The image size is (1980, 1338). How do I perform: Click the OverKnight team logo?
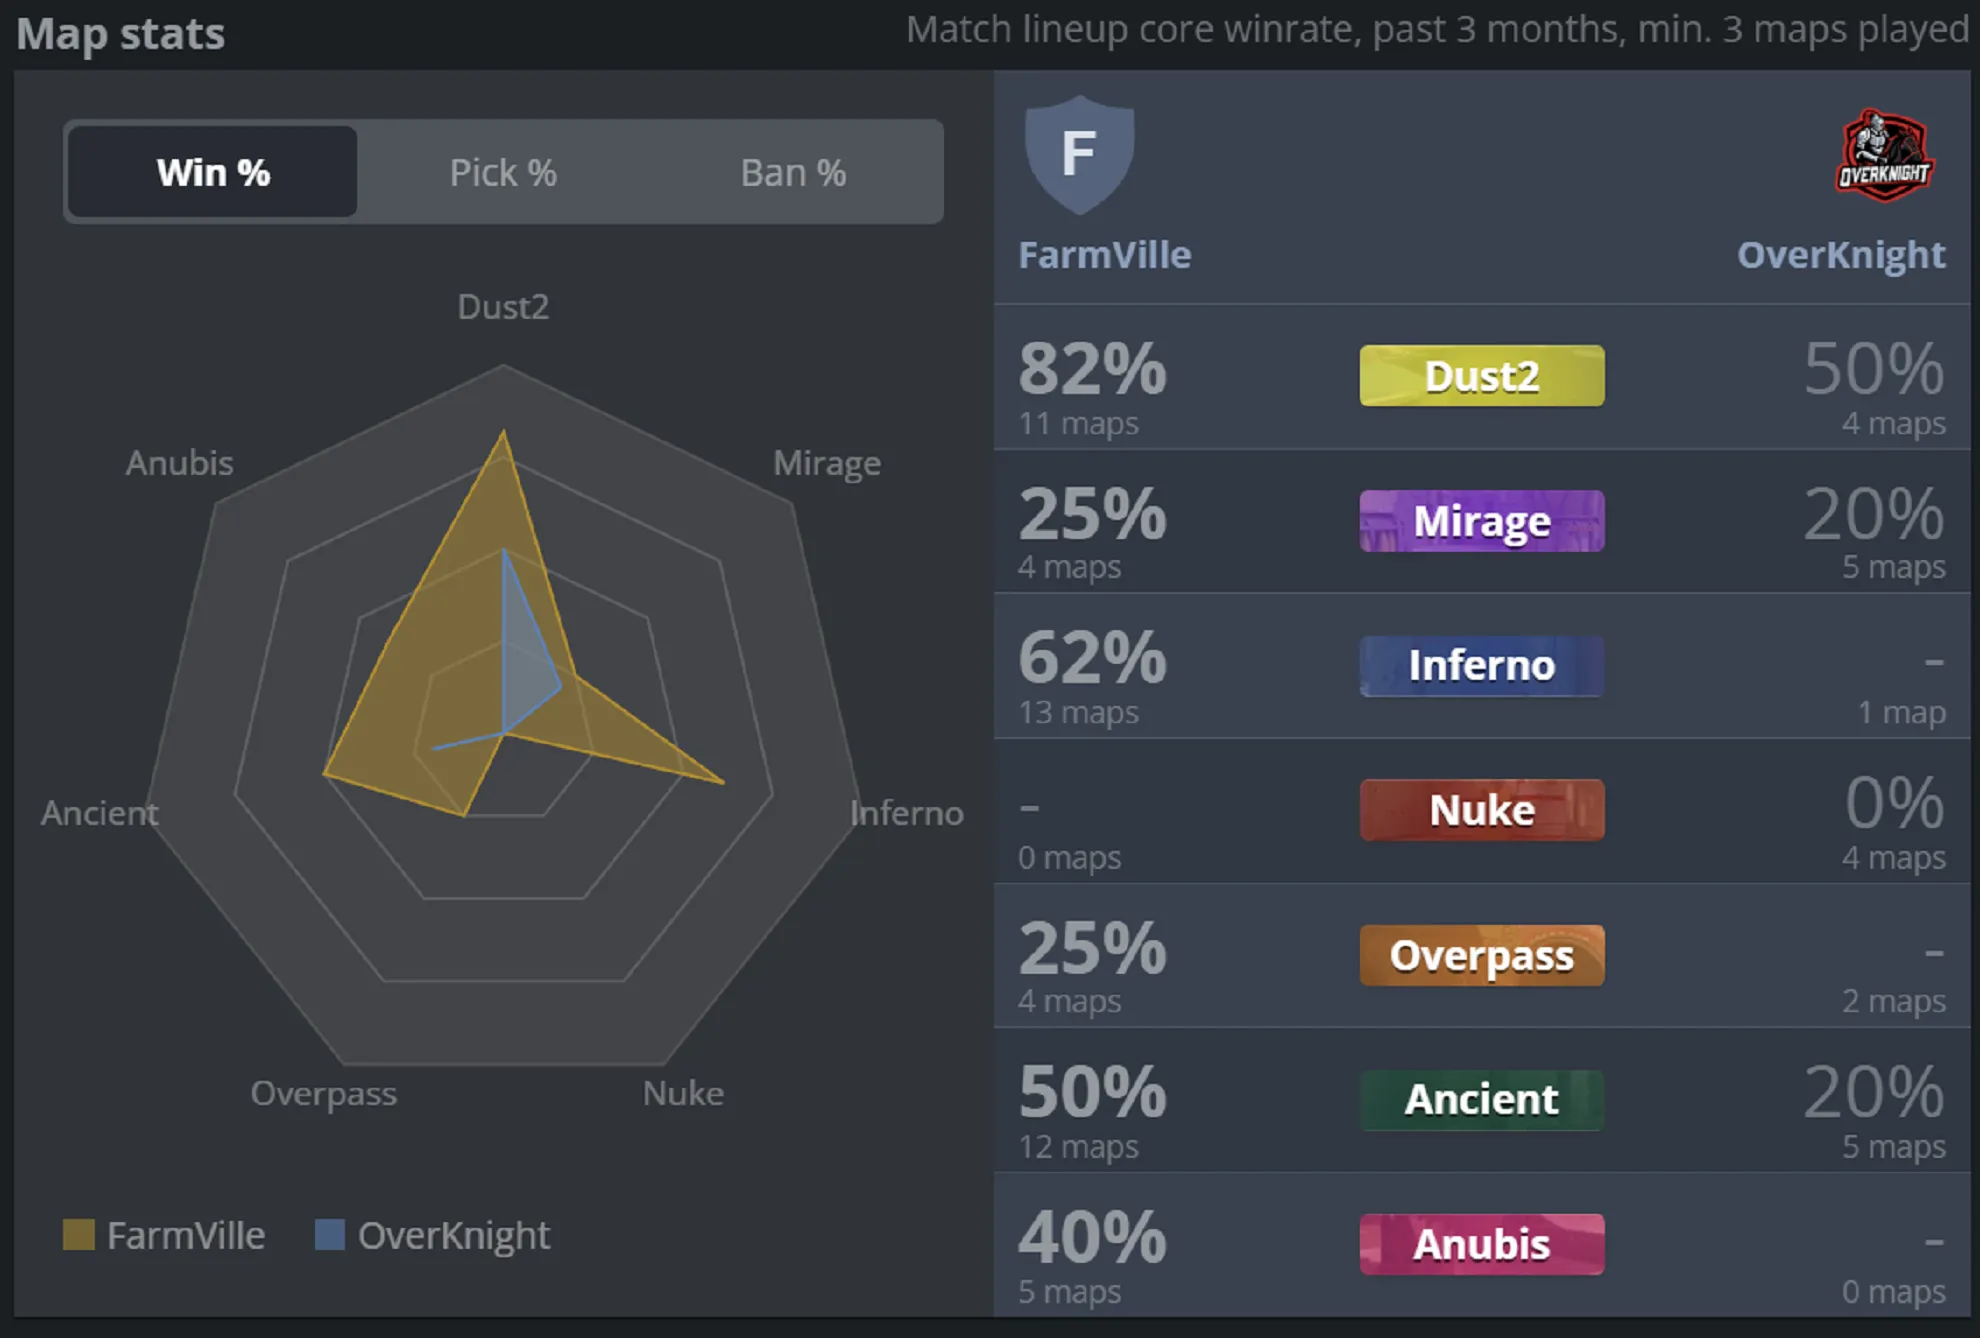click(1884, 155)
